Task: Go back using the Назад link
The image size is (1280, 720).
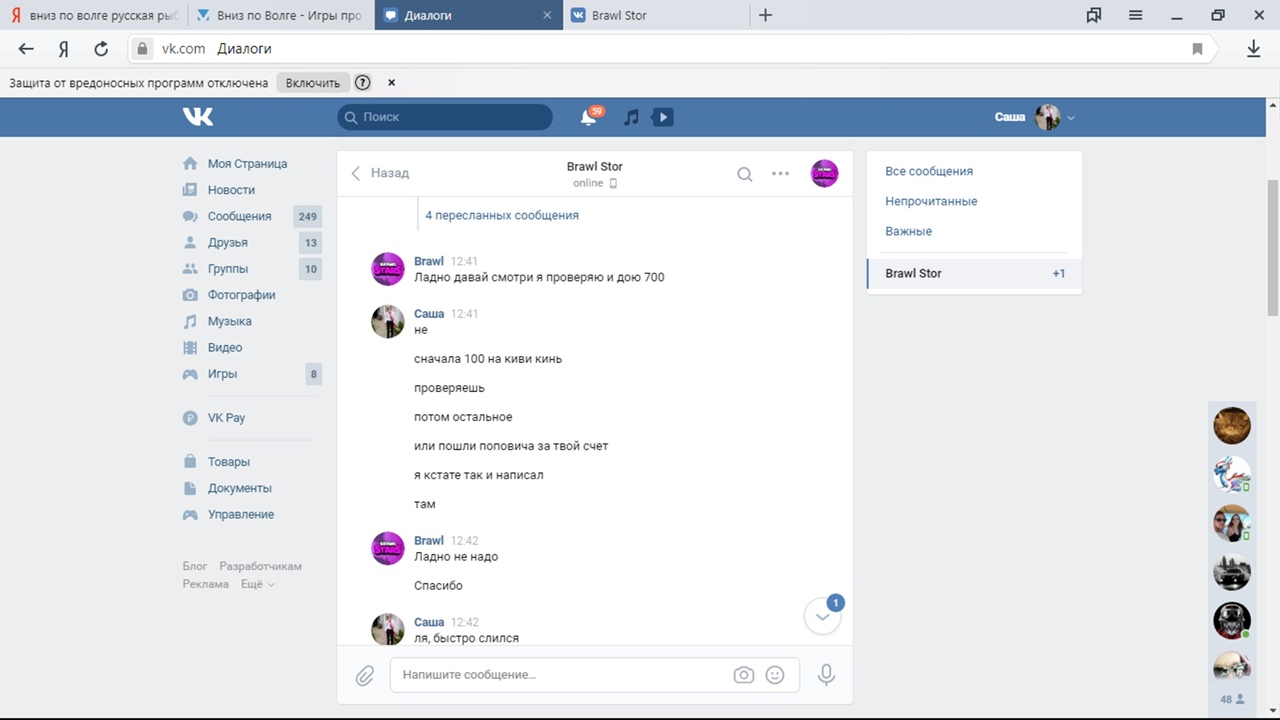Action: click(x=381, y=173)
